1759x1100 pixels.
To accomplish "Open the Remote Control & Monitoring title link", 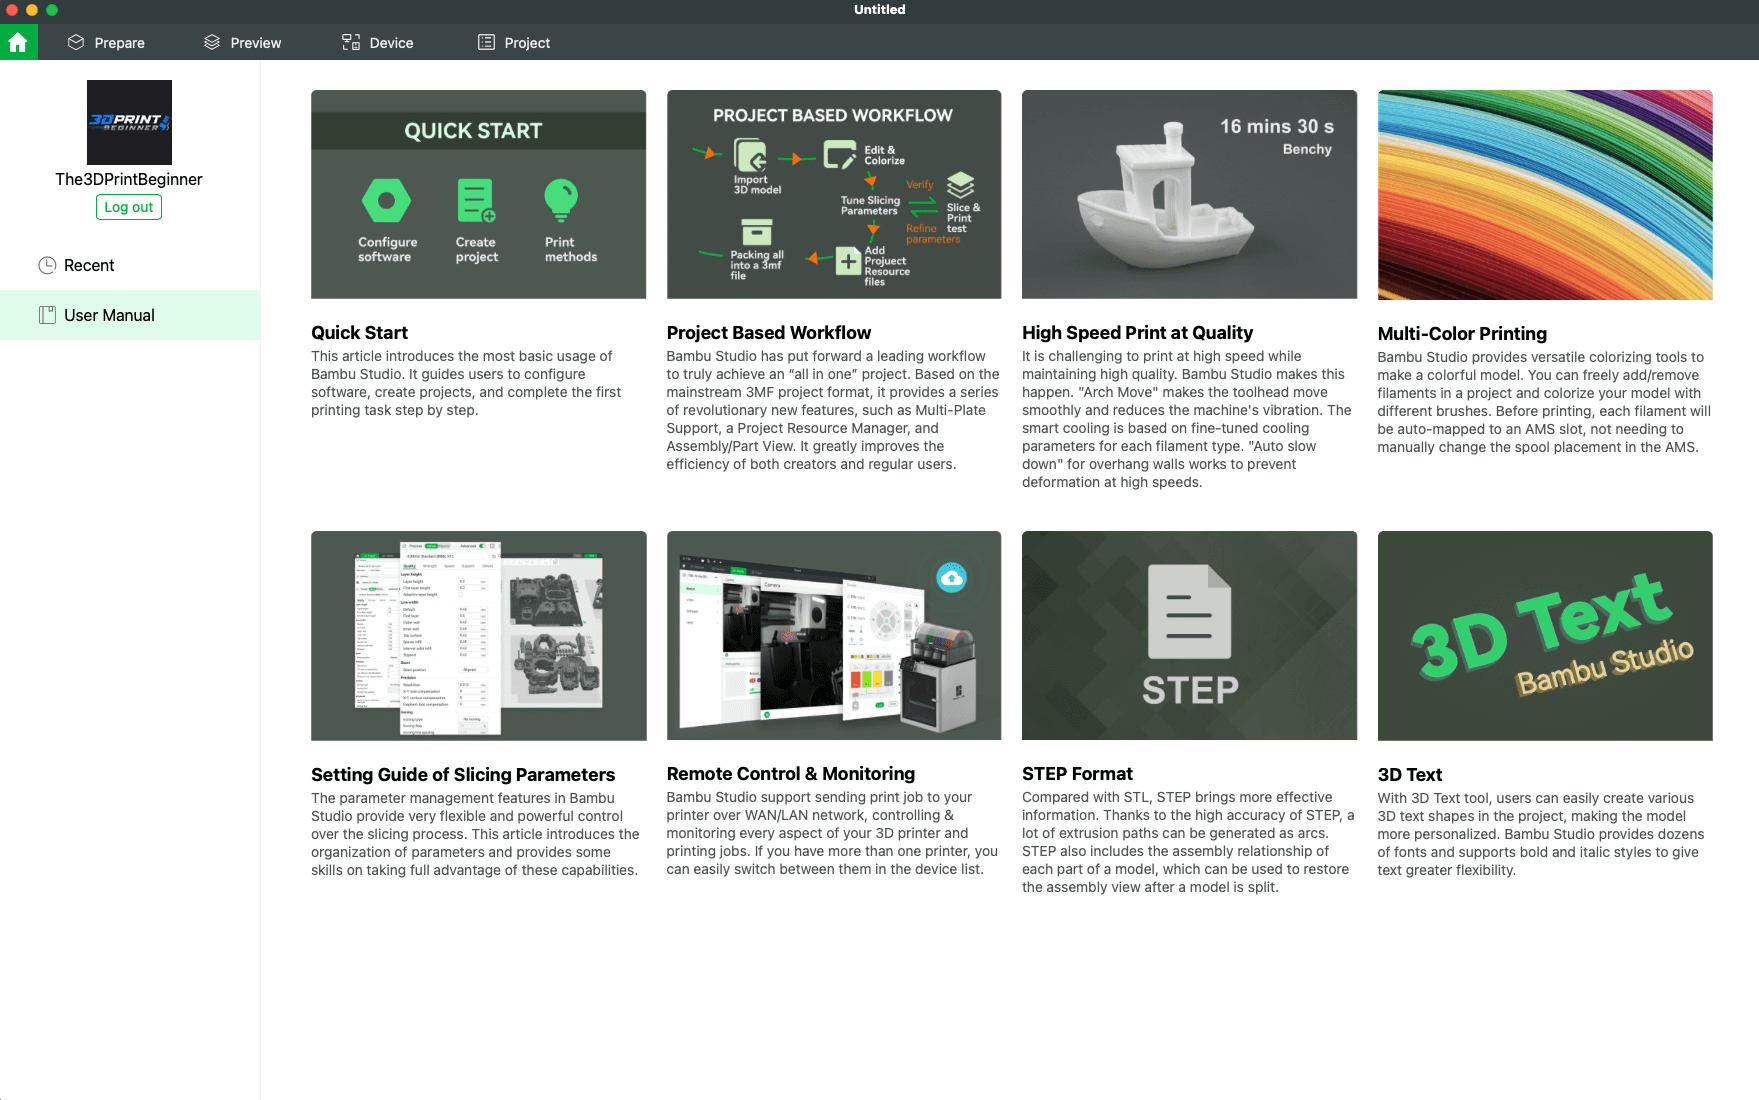I will pos(790,774).
